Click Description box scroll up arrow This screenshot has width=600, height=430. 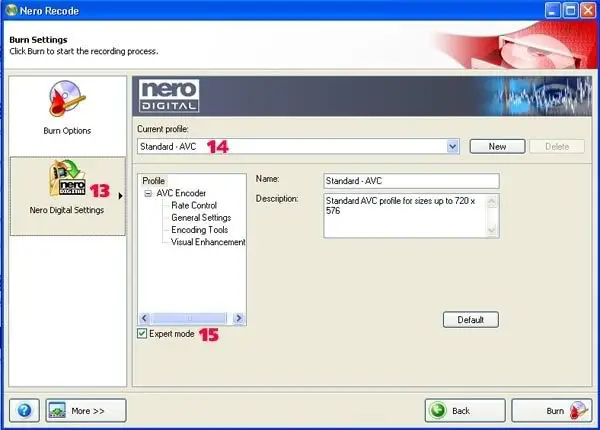[x=492, y=201]
